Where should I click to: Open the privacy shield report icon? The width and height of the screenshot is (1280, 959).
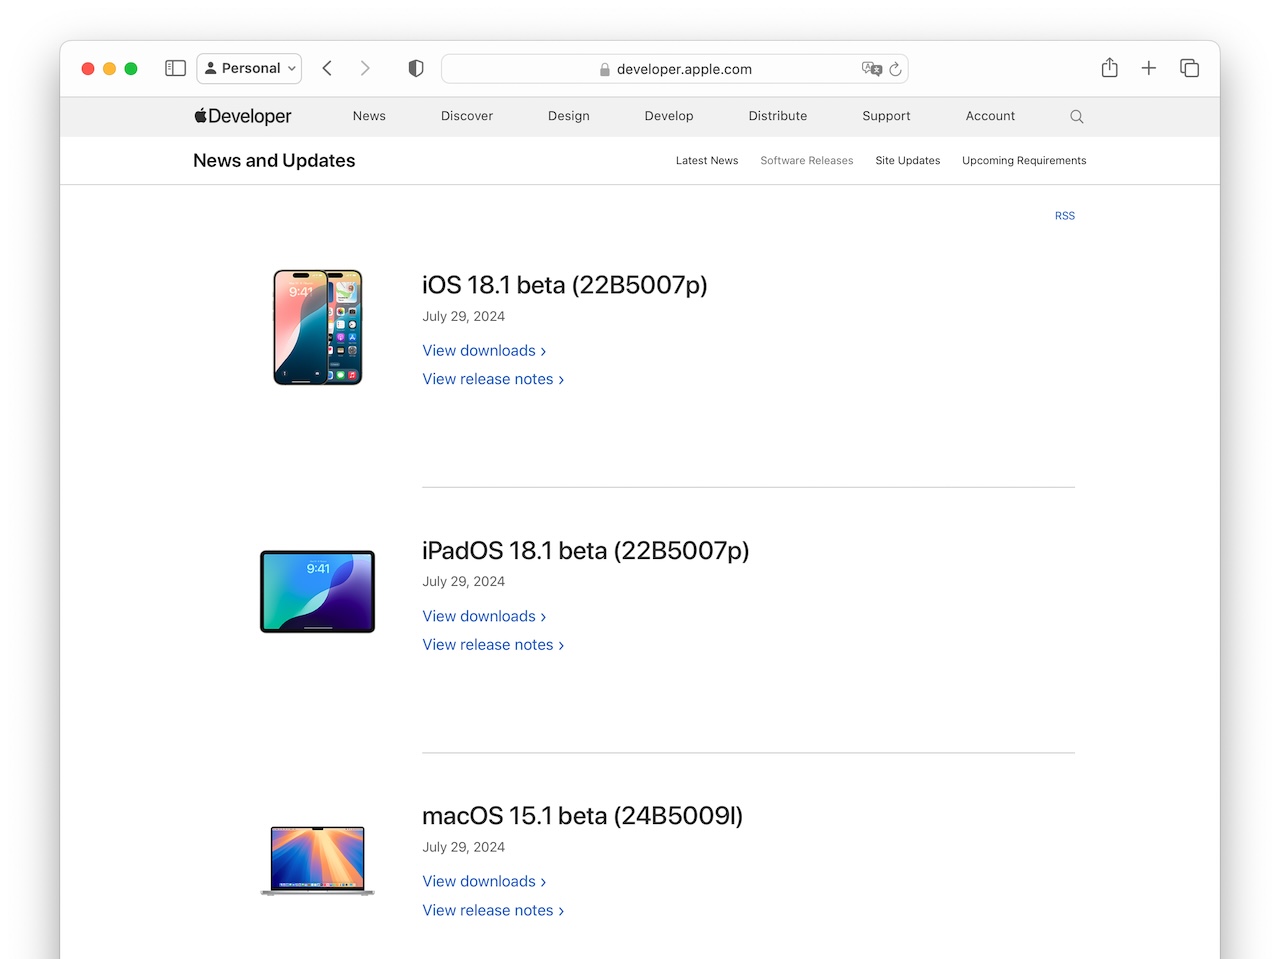[416, 68]
